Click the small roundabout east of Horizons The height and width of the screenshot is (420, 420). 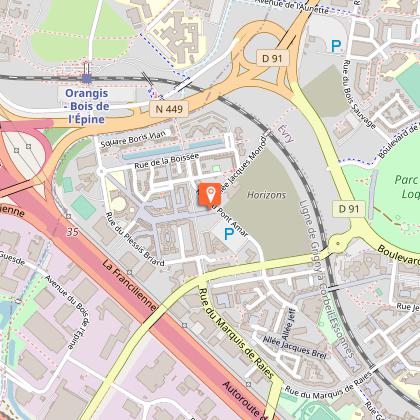(338, 243)
